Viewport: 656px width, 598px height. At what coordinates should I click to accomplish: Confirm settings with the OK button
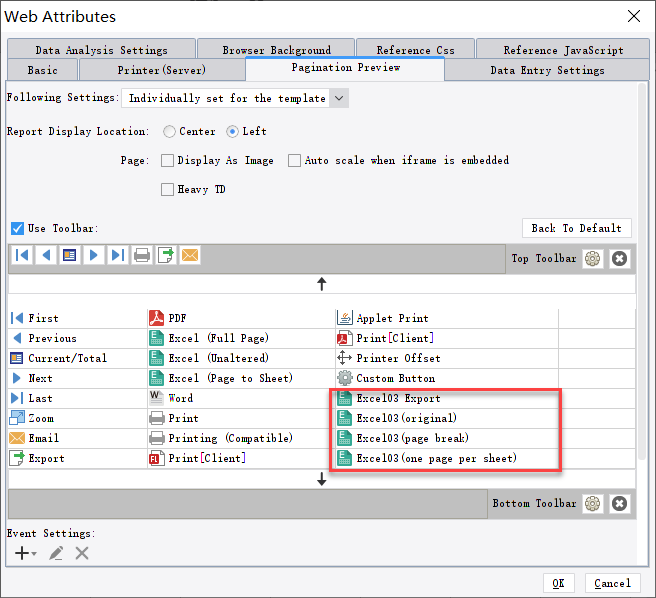pos(558,583)
